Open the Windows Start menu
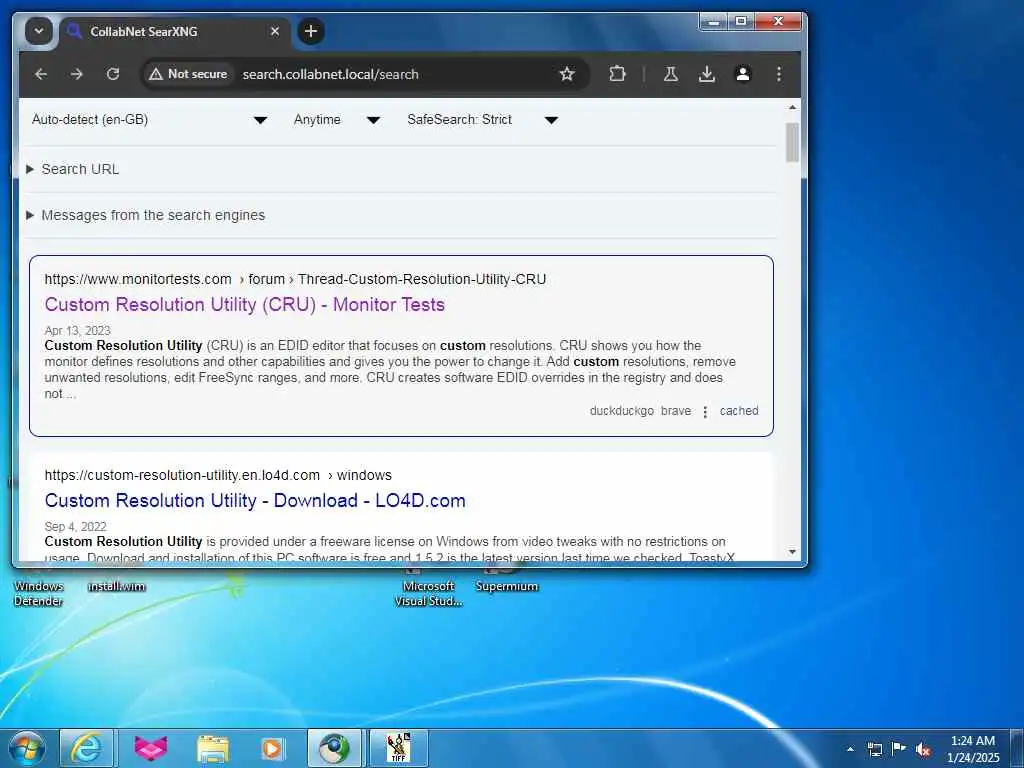The image size is (1024, 768). [27, 748]
